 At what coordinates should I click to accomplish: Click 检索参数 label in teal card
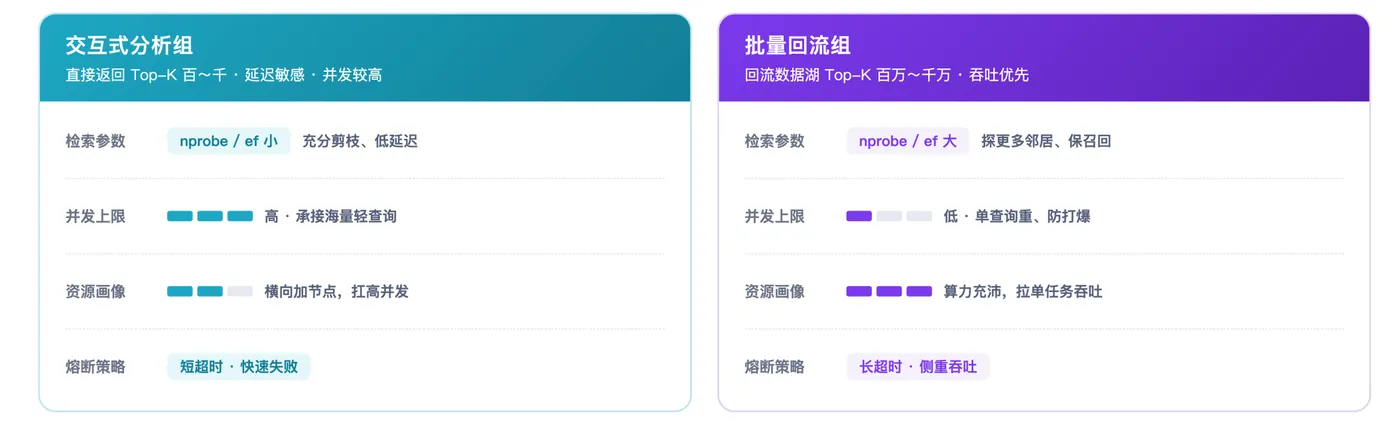click(x=96, y=141)
